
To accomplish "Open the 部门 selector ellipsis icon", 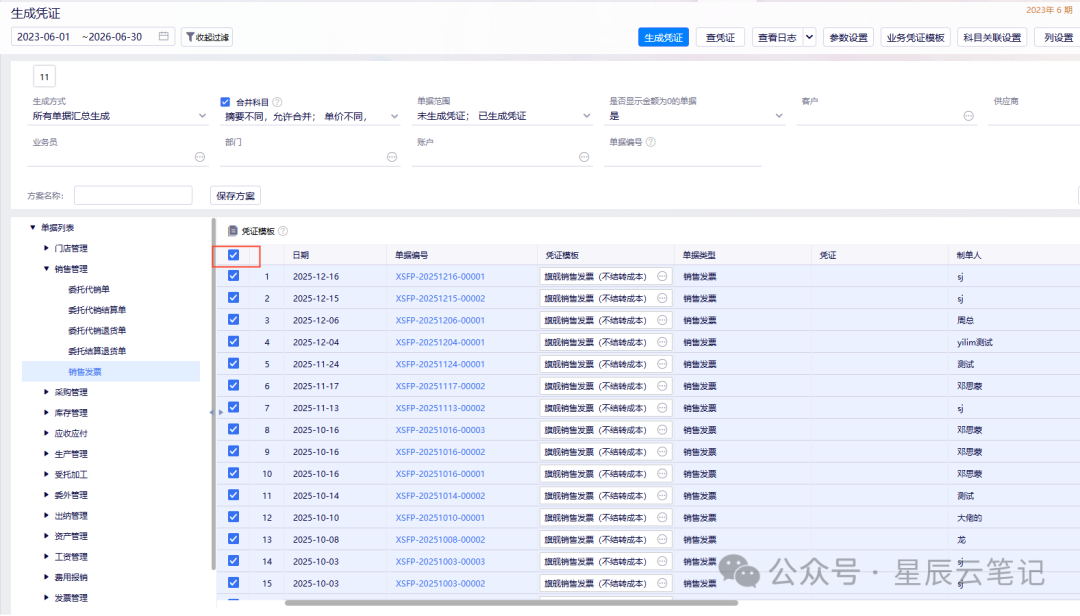I will coord(392,157).
